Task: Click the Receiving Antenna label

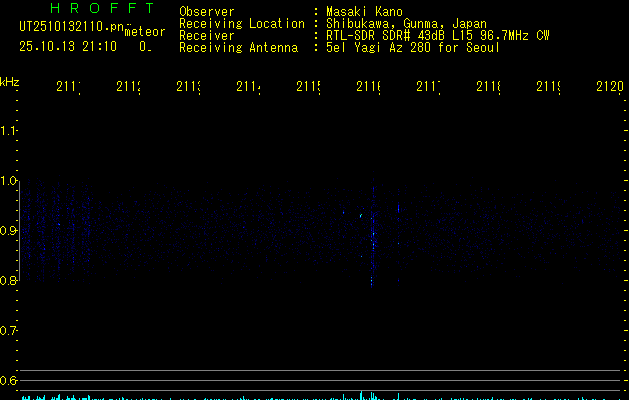Action: point(238,48)
